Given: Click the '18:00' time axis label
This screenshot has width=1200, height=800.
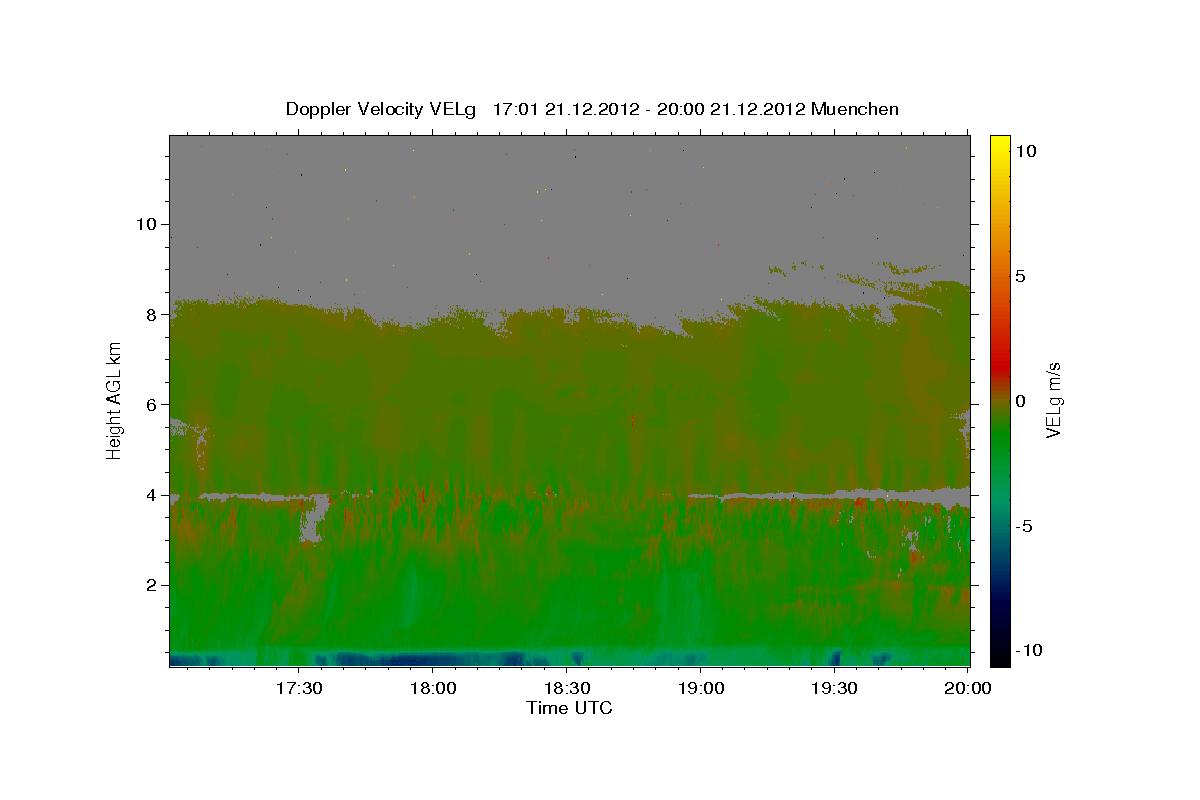Looking at the screenshot, I should tap(432, 689).
